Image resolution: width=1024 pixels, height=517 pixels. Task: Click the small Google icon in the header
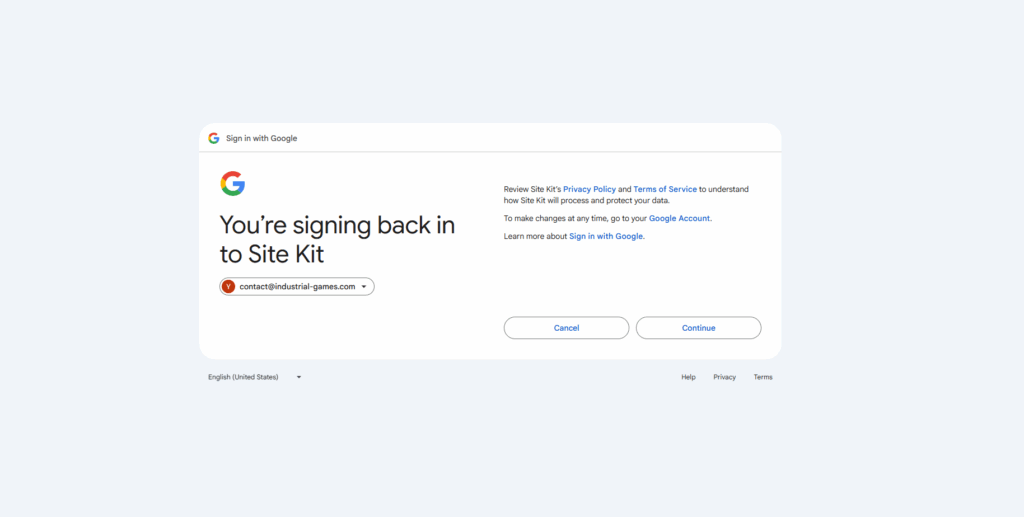tap(214, 138)
